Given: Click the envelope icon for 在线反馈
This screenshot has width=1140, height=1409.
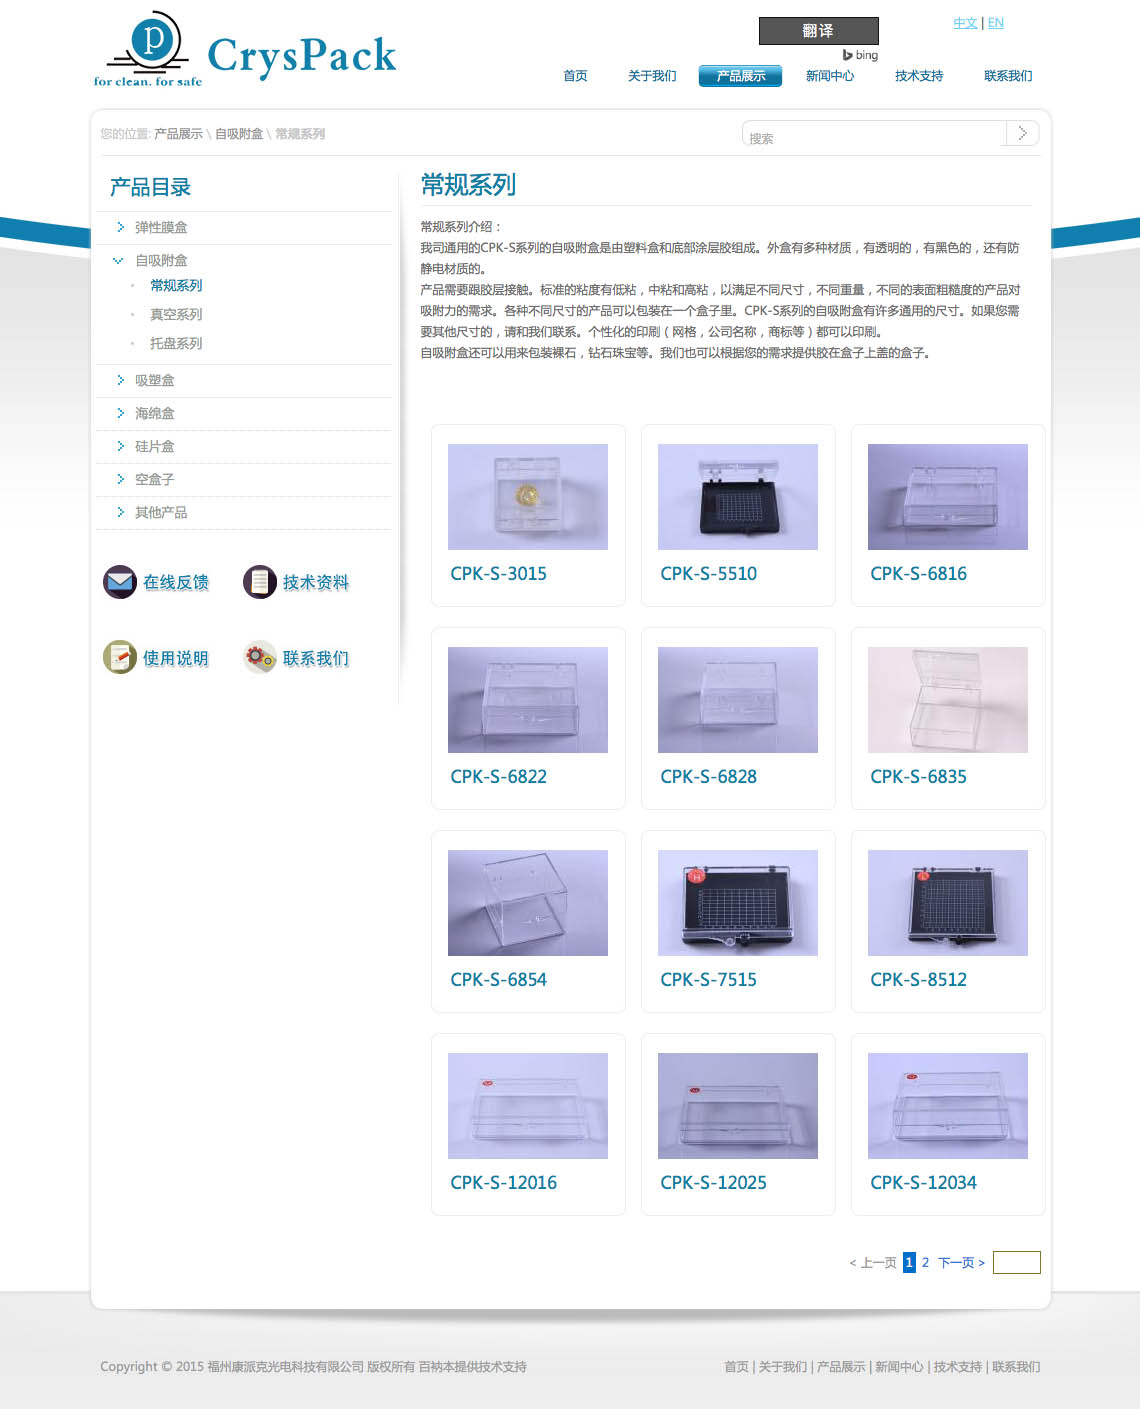Looking at the screenshot, I should [120, 582].
